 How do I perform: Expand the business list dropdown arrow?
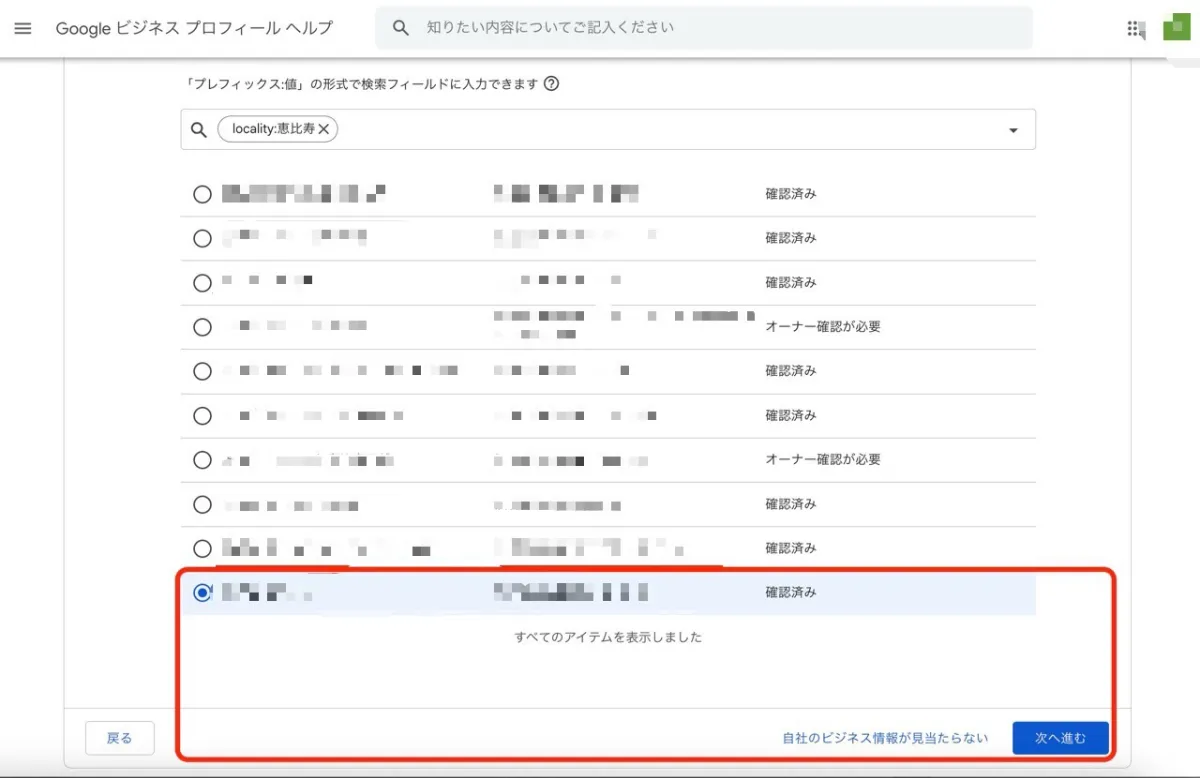[x=1013, y=129]
